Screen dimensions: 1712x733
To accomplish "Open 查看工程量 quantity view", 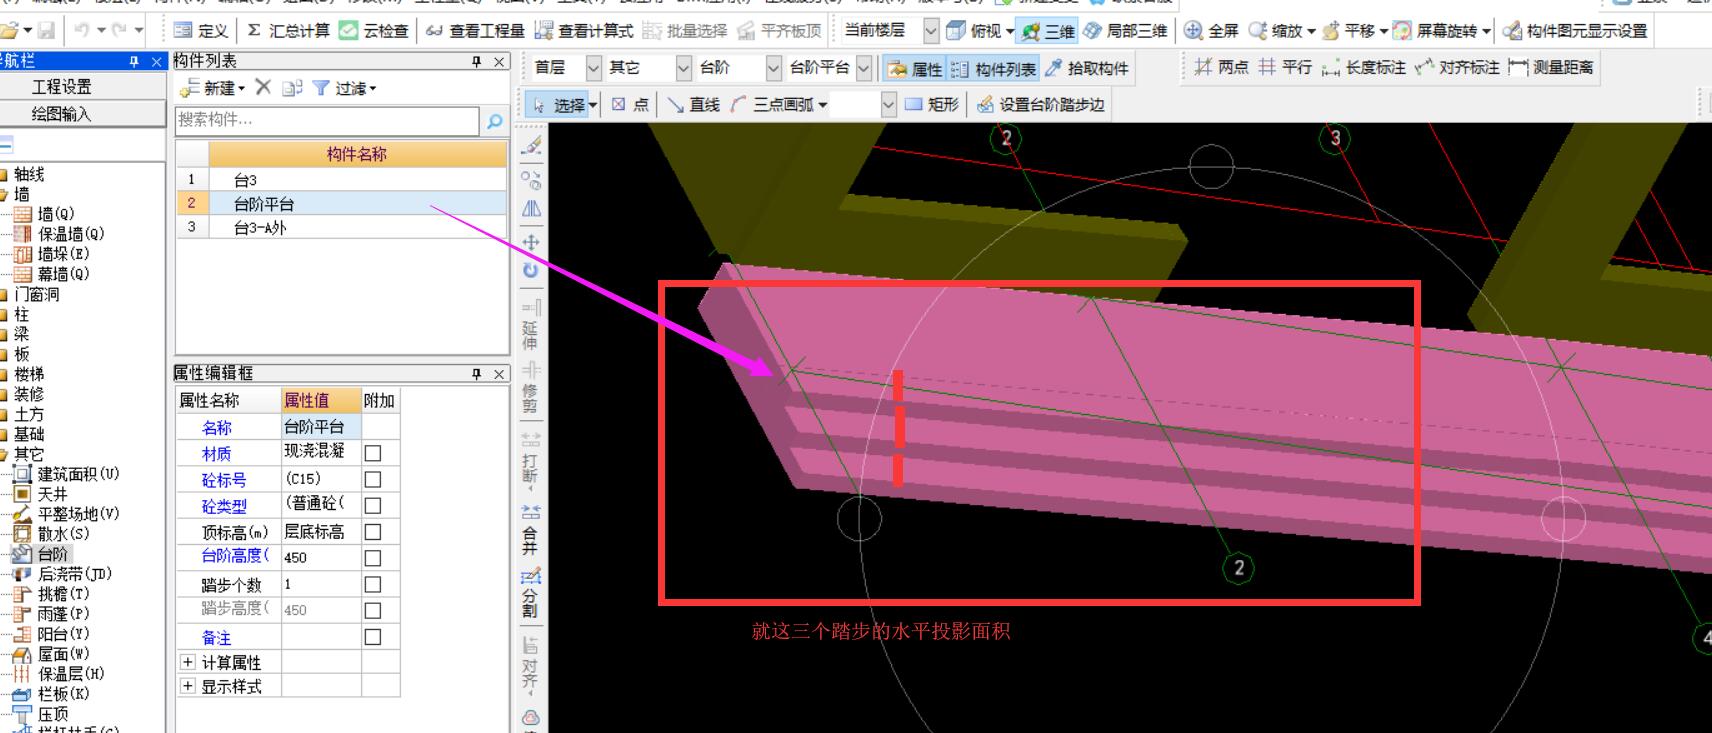I will (474, 30).
